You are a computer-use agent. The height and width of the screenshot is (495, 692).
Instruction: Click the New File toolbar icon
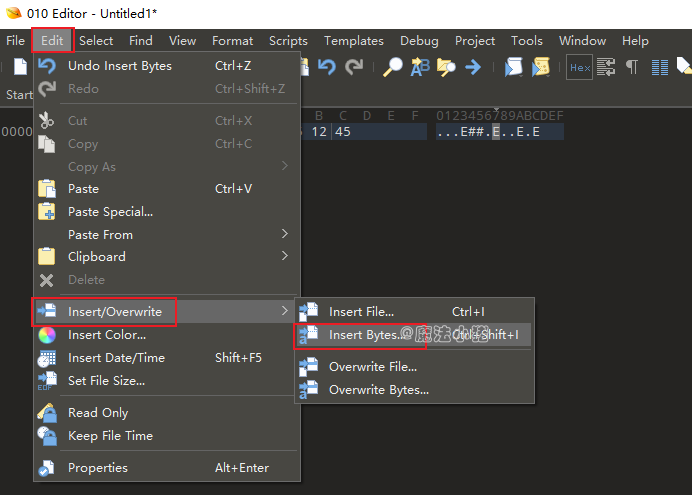[20, 67]
